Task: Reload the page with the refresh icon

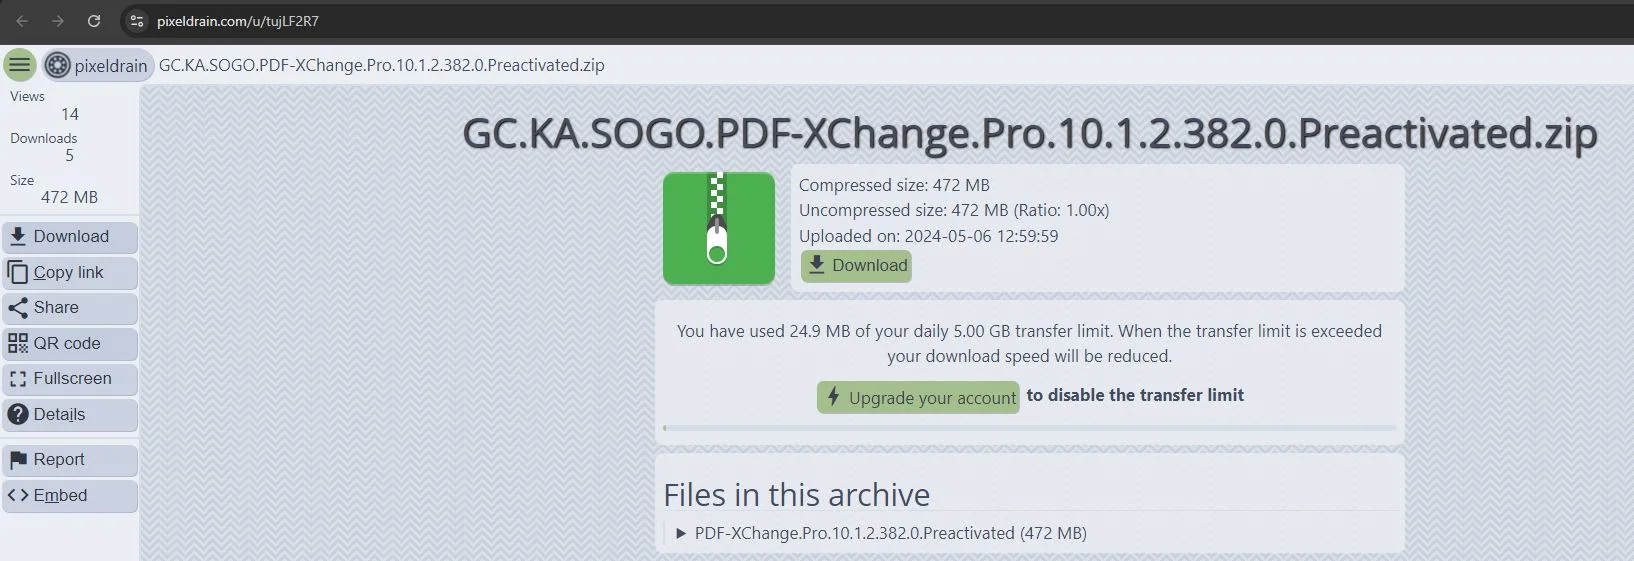Action: click(94, 21)
